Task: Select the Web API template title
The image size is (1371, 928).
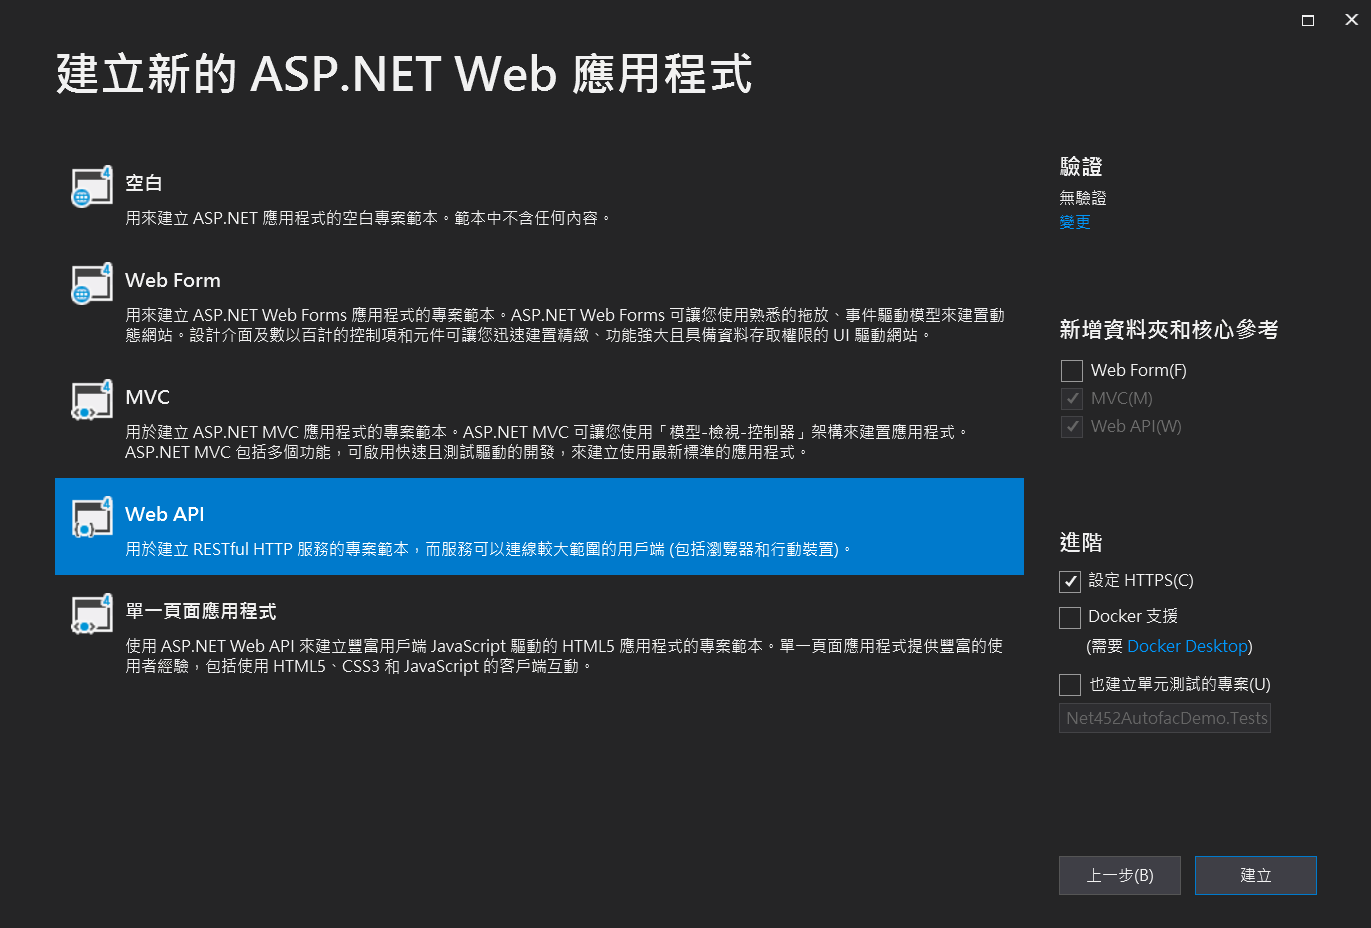Action: (x=164, y=514)
